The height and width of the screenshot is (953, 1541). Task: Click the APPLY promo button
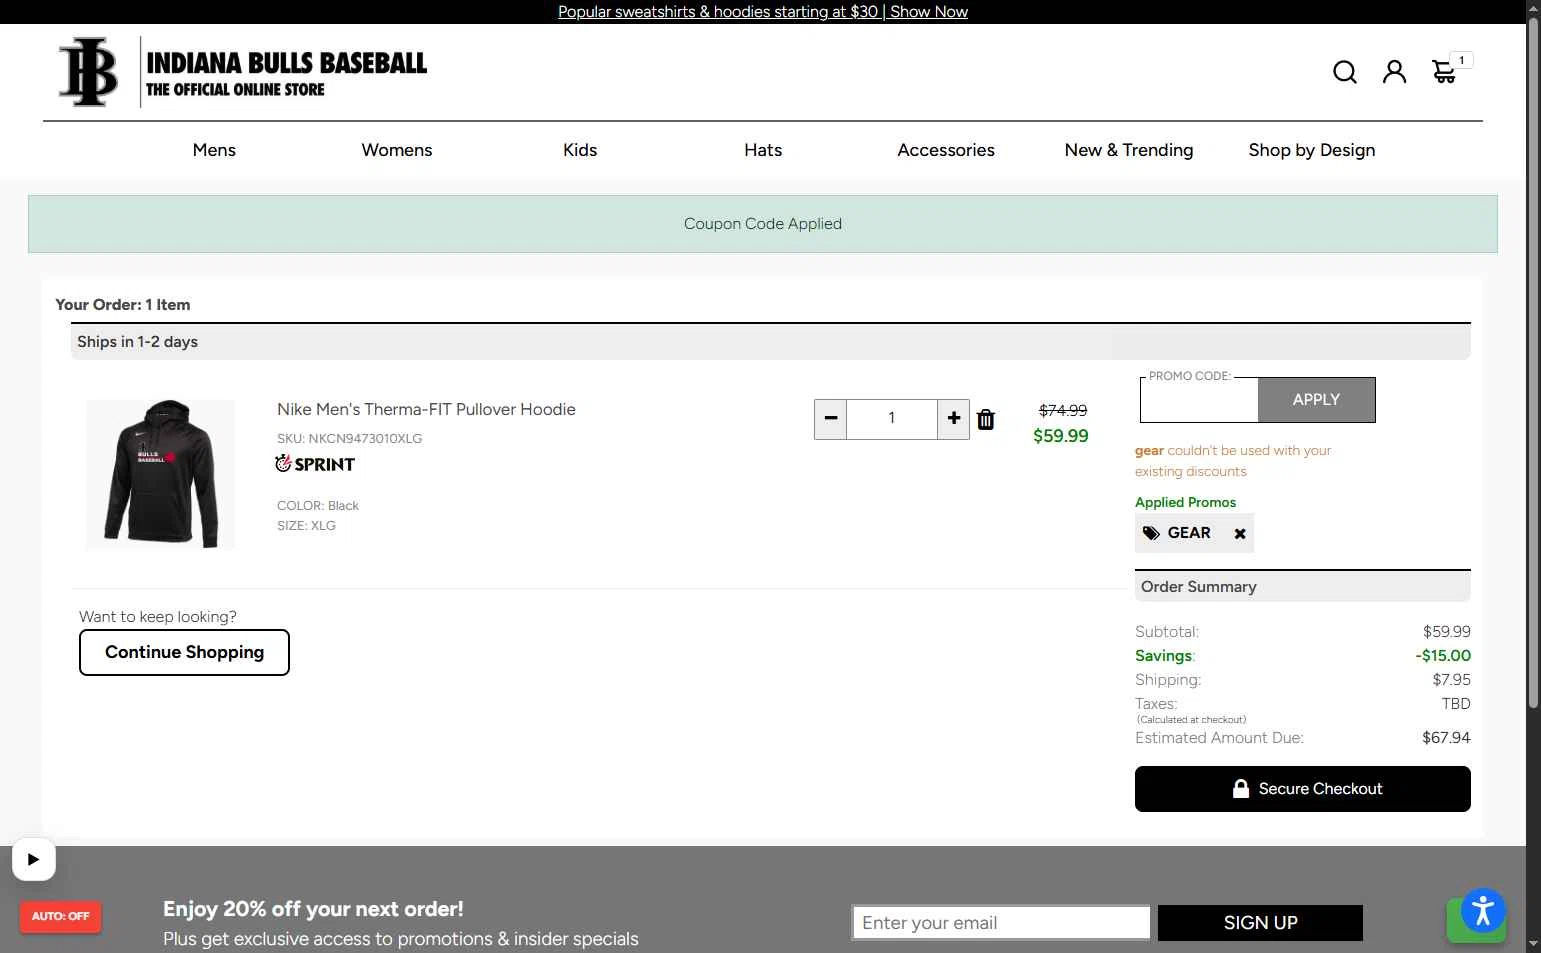(1316, 400)
